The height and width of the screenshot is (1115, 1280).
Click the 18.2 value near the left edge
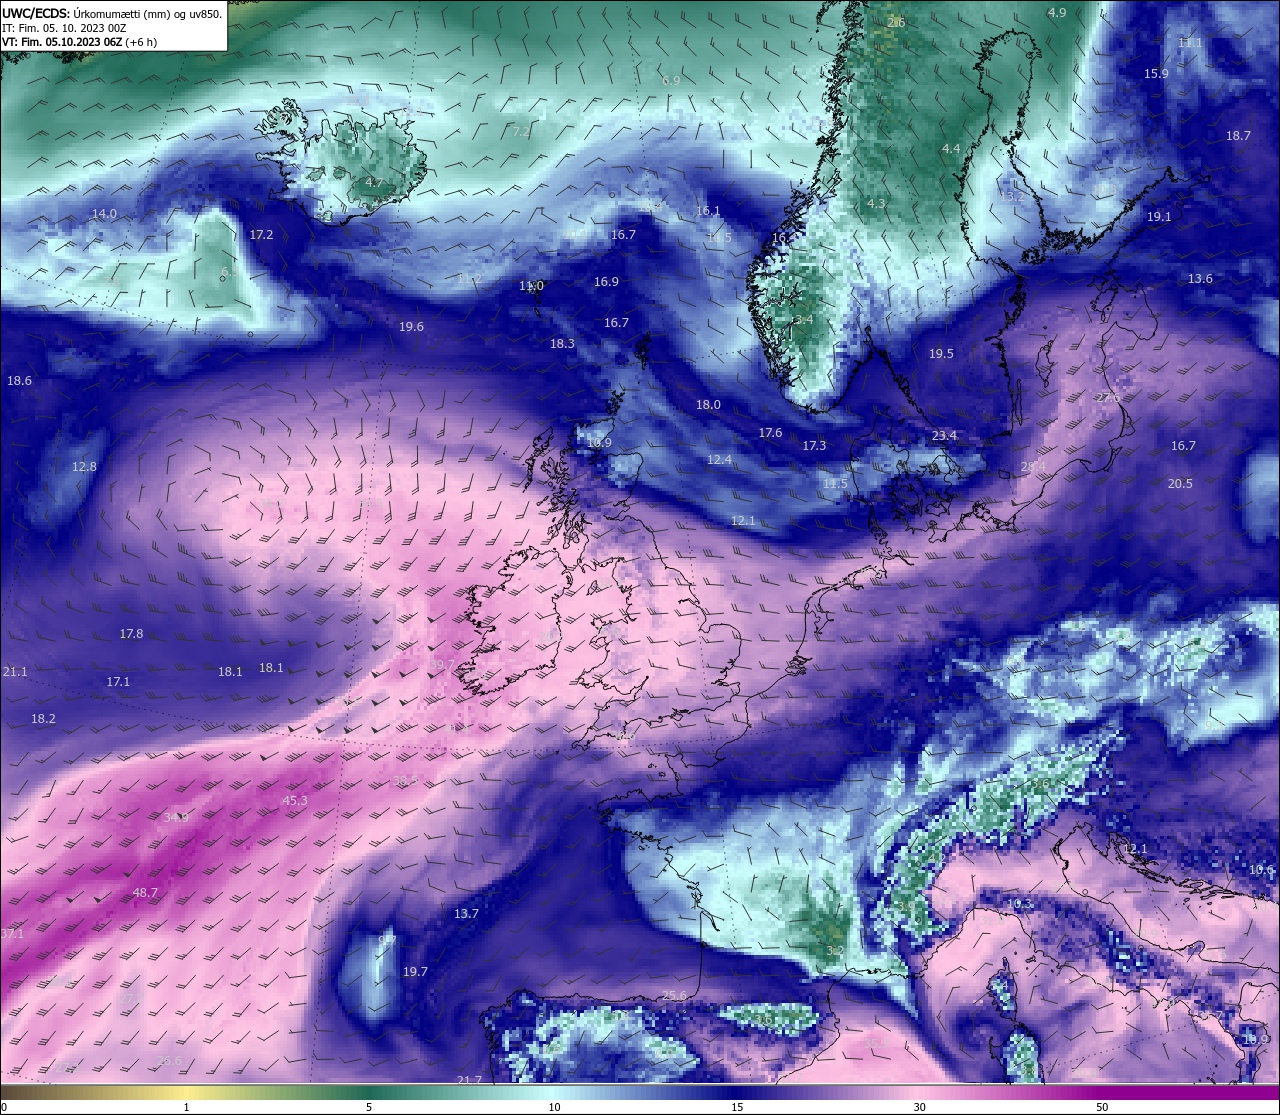(x=43, y=718)
